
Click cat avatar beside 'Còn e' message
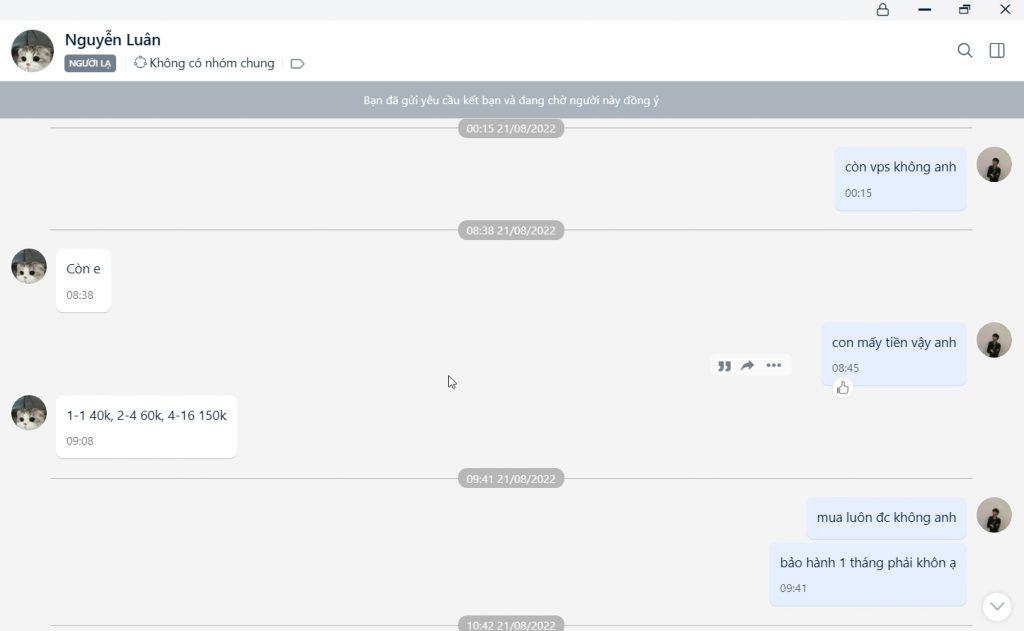[x=29, y=266]
